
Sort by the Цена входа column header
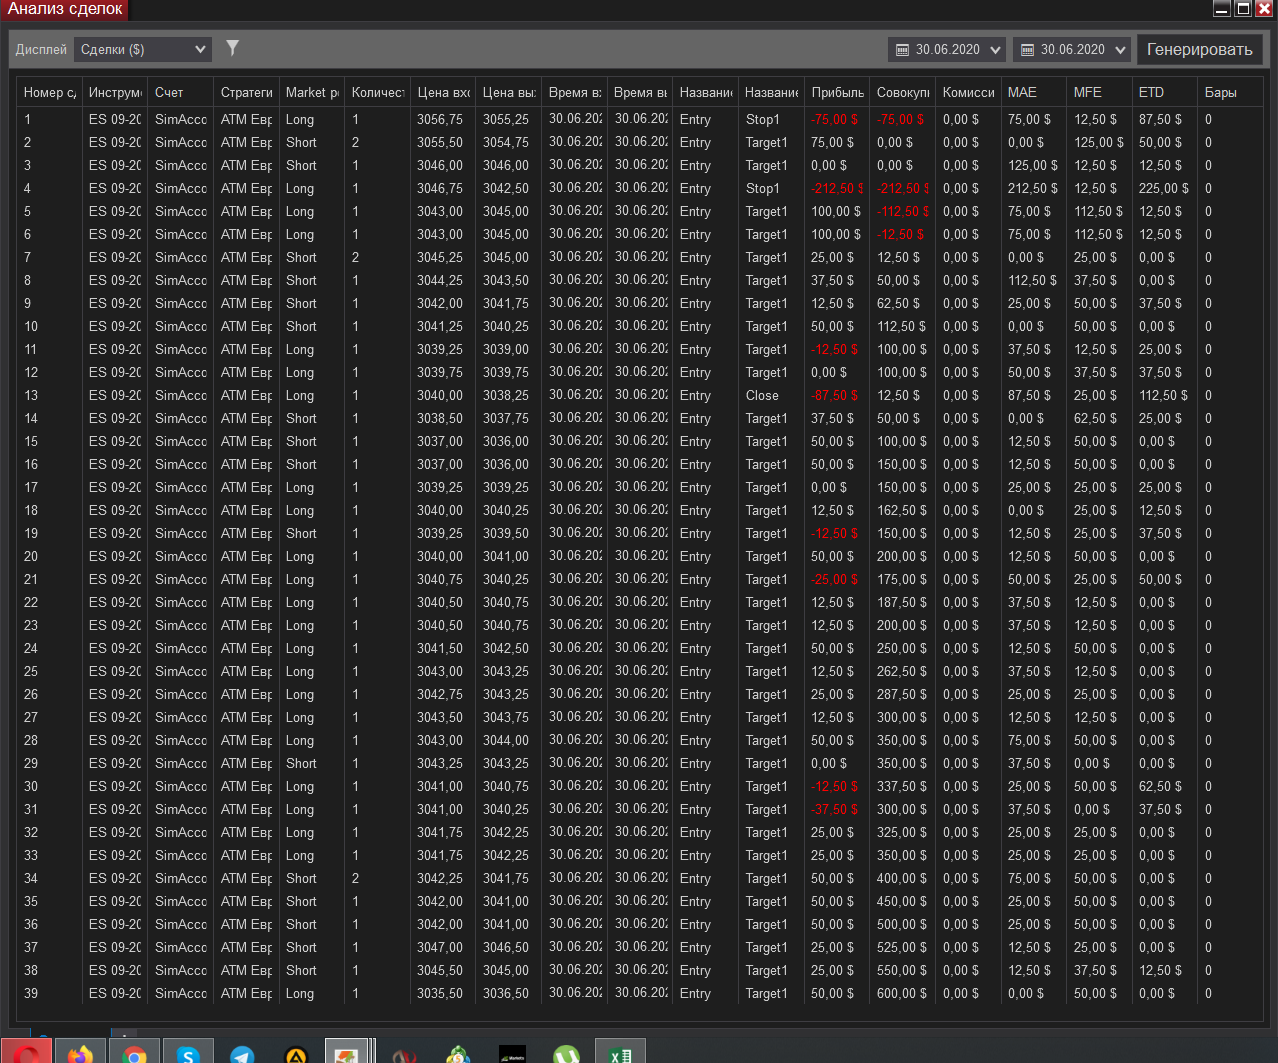pyautogui.click(x=443, y=92)
